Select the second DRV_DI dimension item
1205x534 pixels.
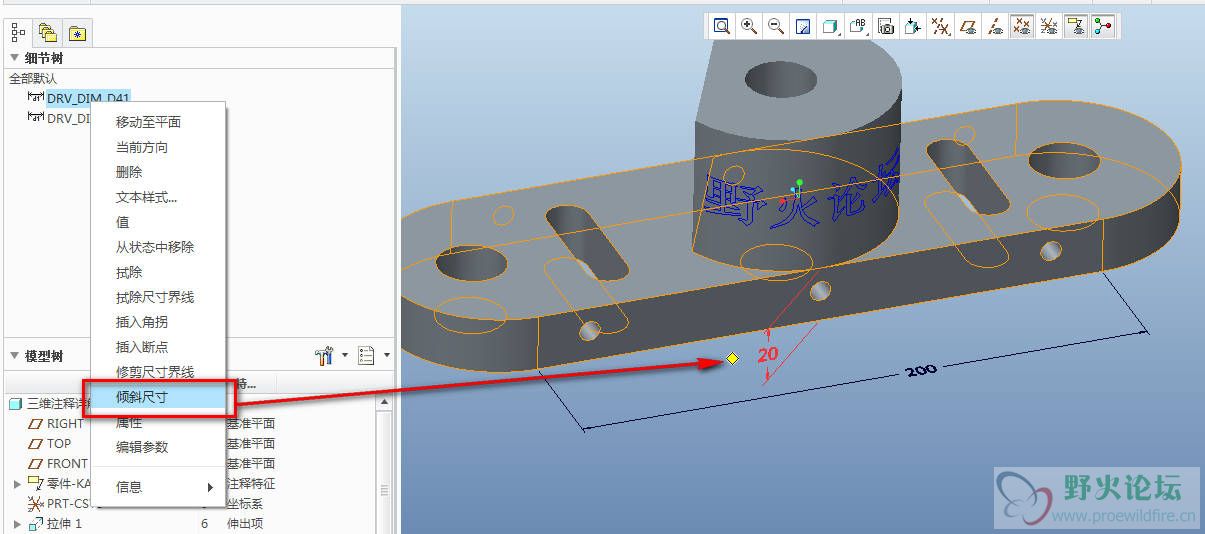[x=60, y=117]
